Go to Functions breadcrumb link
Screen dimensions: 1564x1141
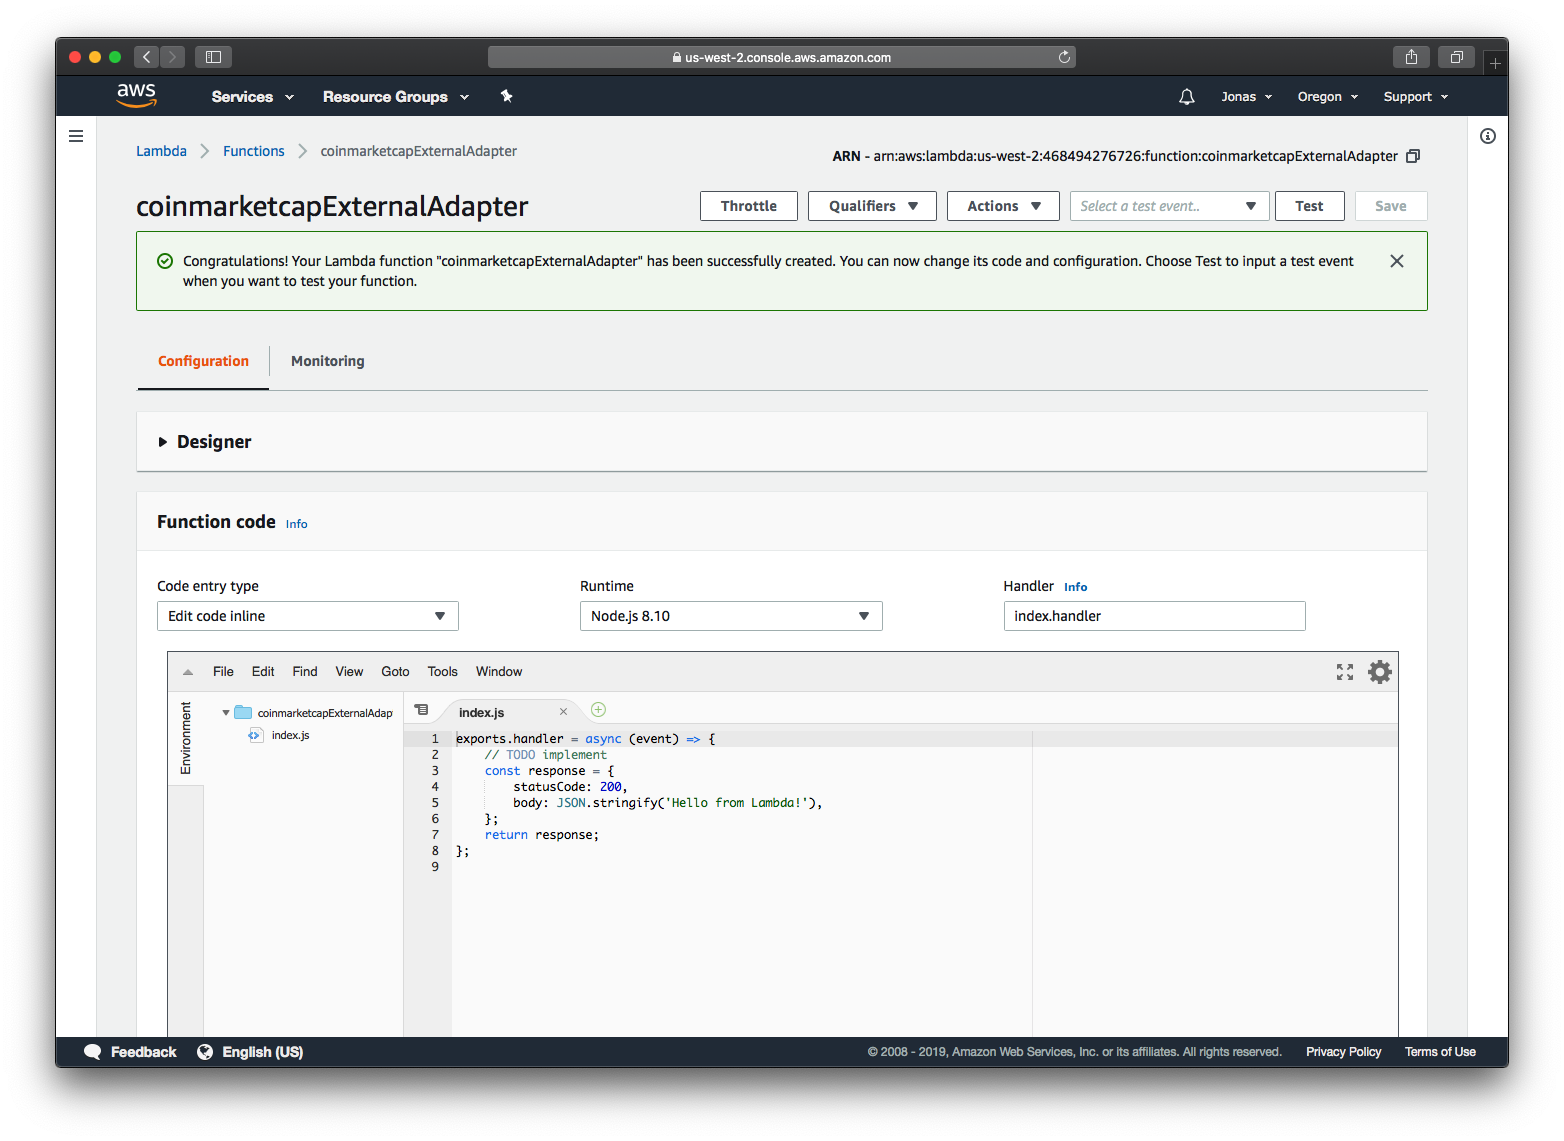(253, 151)
